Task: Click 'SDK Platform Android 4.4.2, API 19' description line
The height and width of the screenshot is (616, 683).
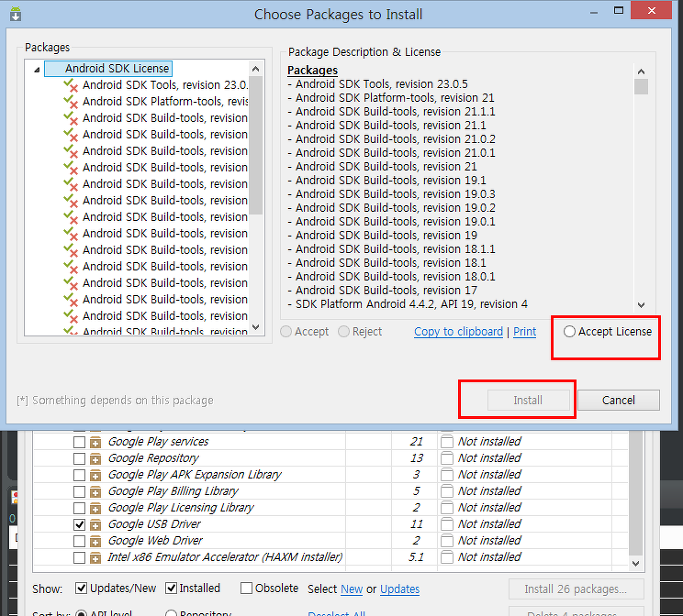Action: pos(407,304)
